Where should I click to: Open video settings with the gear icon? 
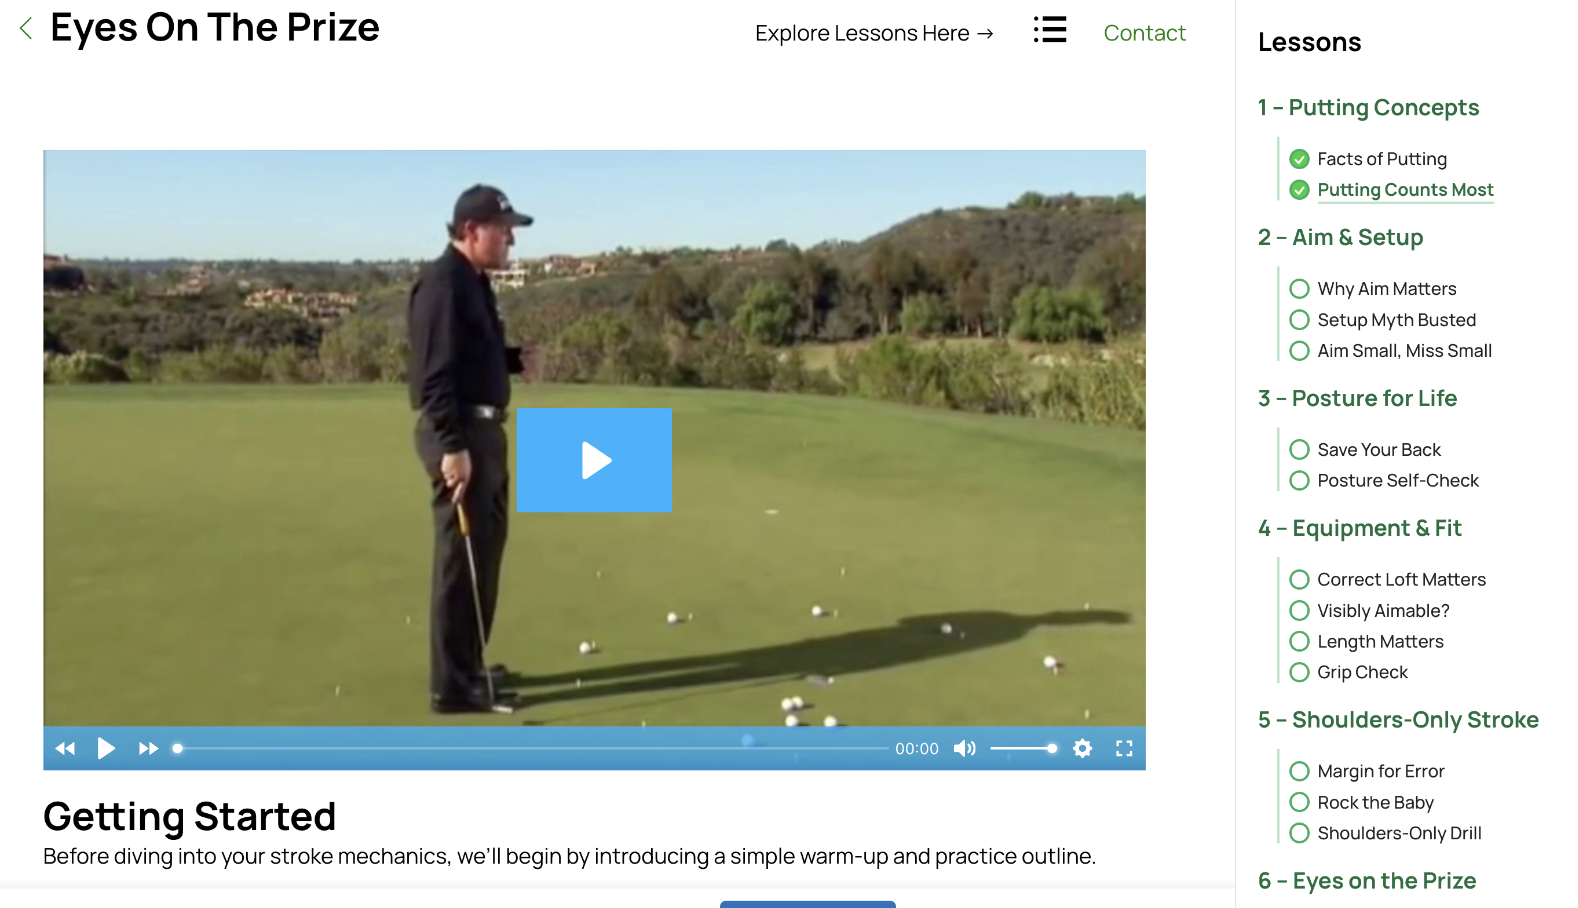pos(1082,748)
